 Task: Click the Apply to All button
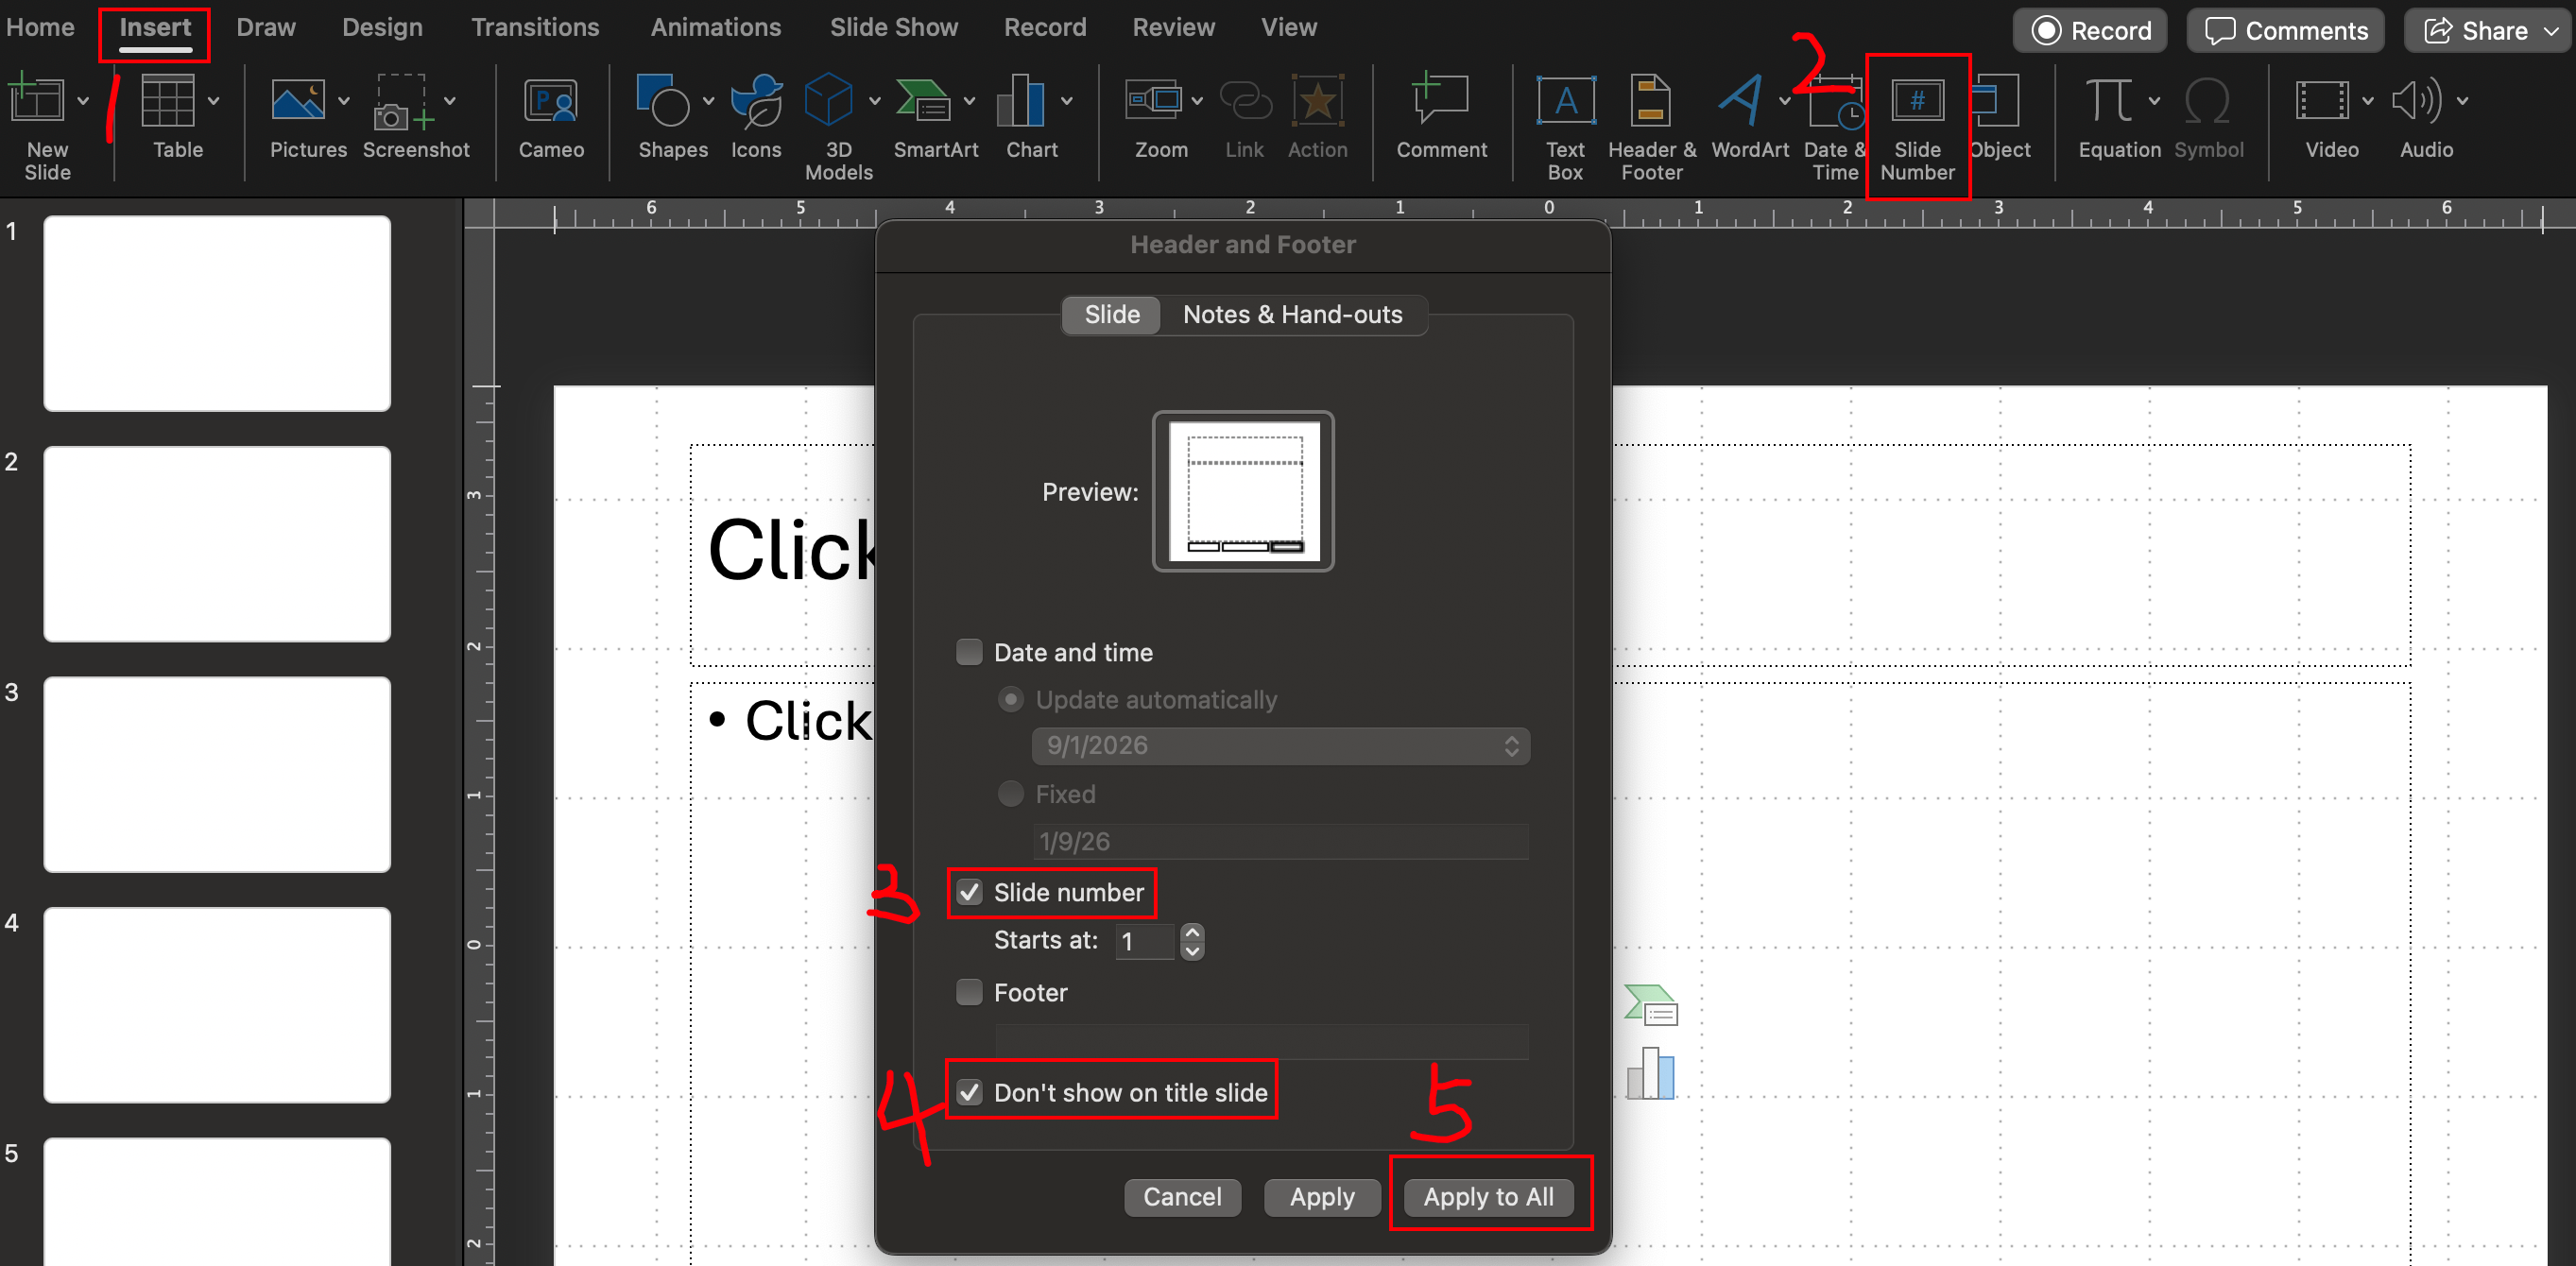pos(1487,1196)
